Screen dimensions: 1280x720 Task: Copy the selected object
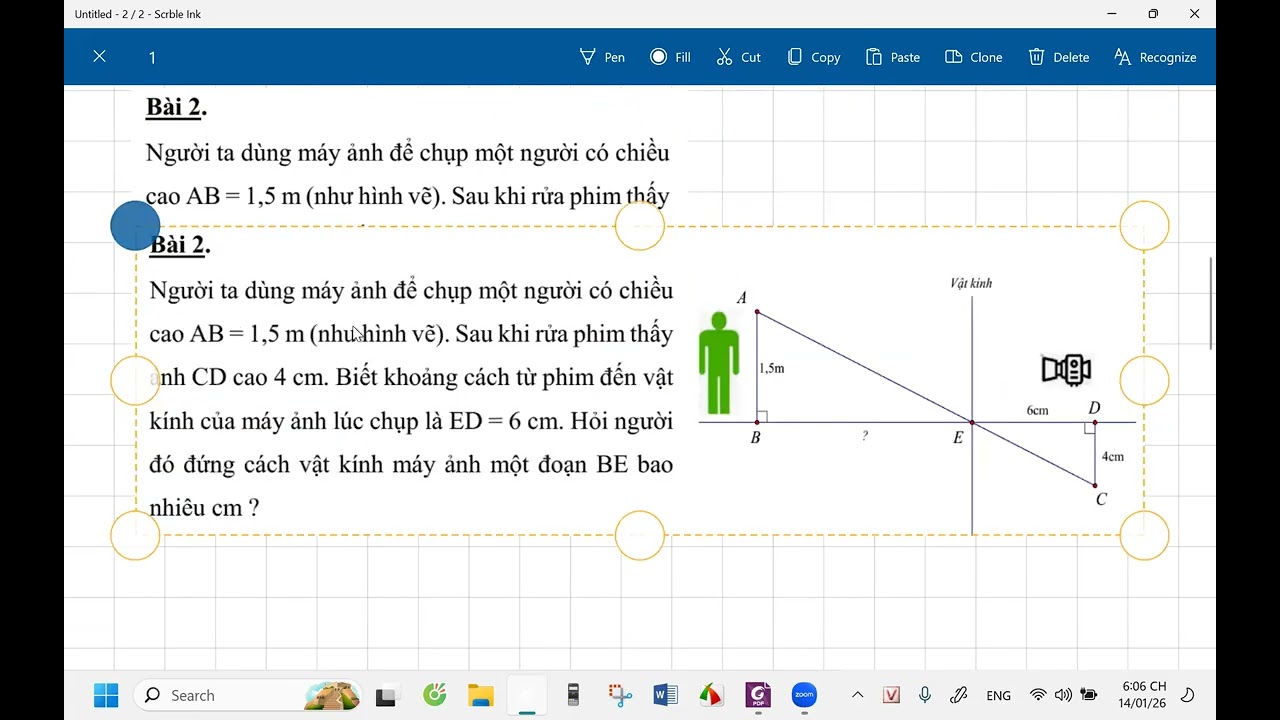814,57
